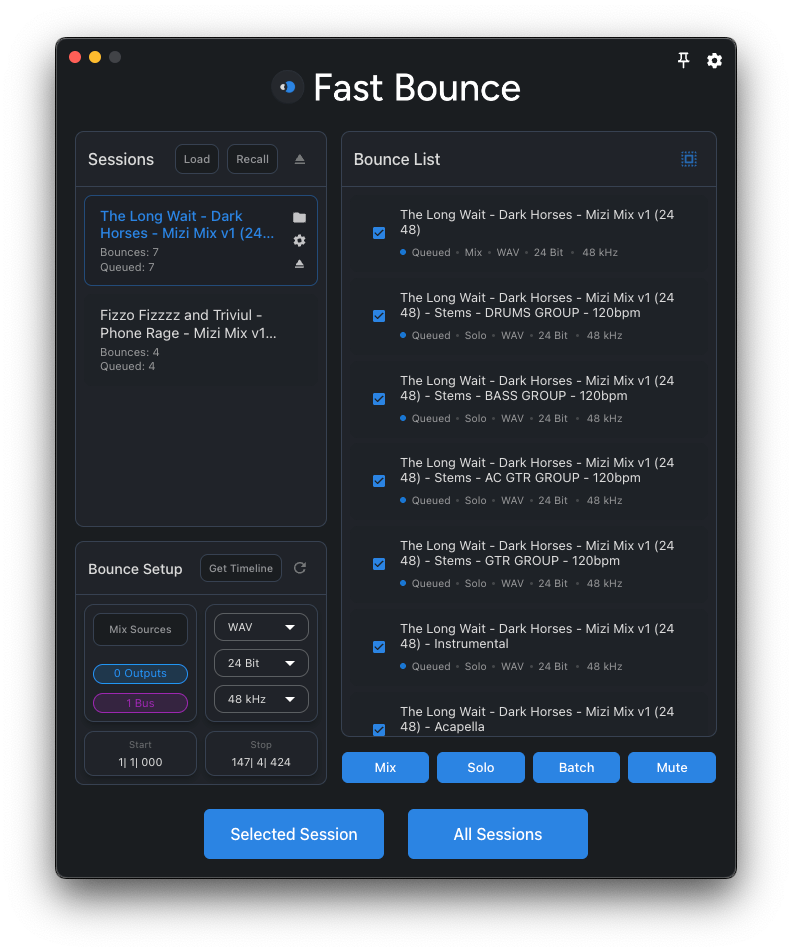
Task: Click the select-all icon in Bounce List
Action: [689, 159]
